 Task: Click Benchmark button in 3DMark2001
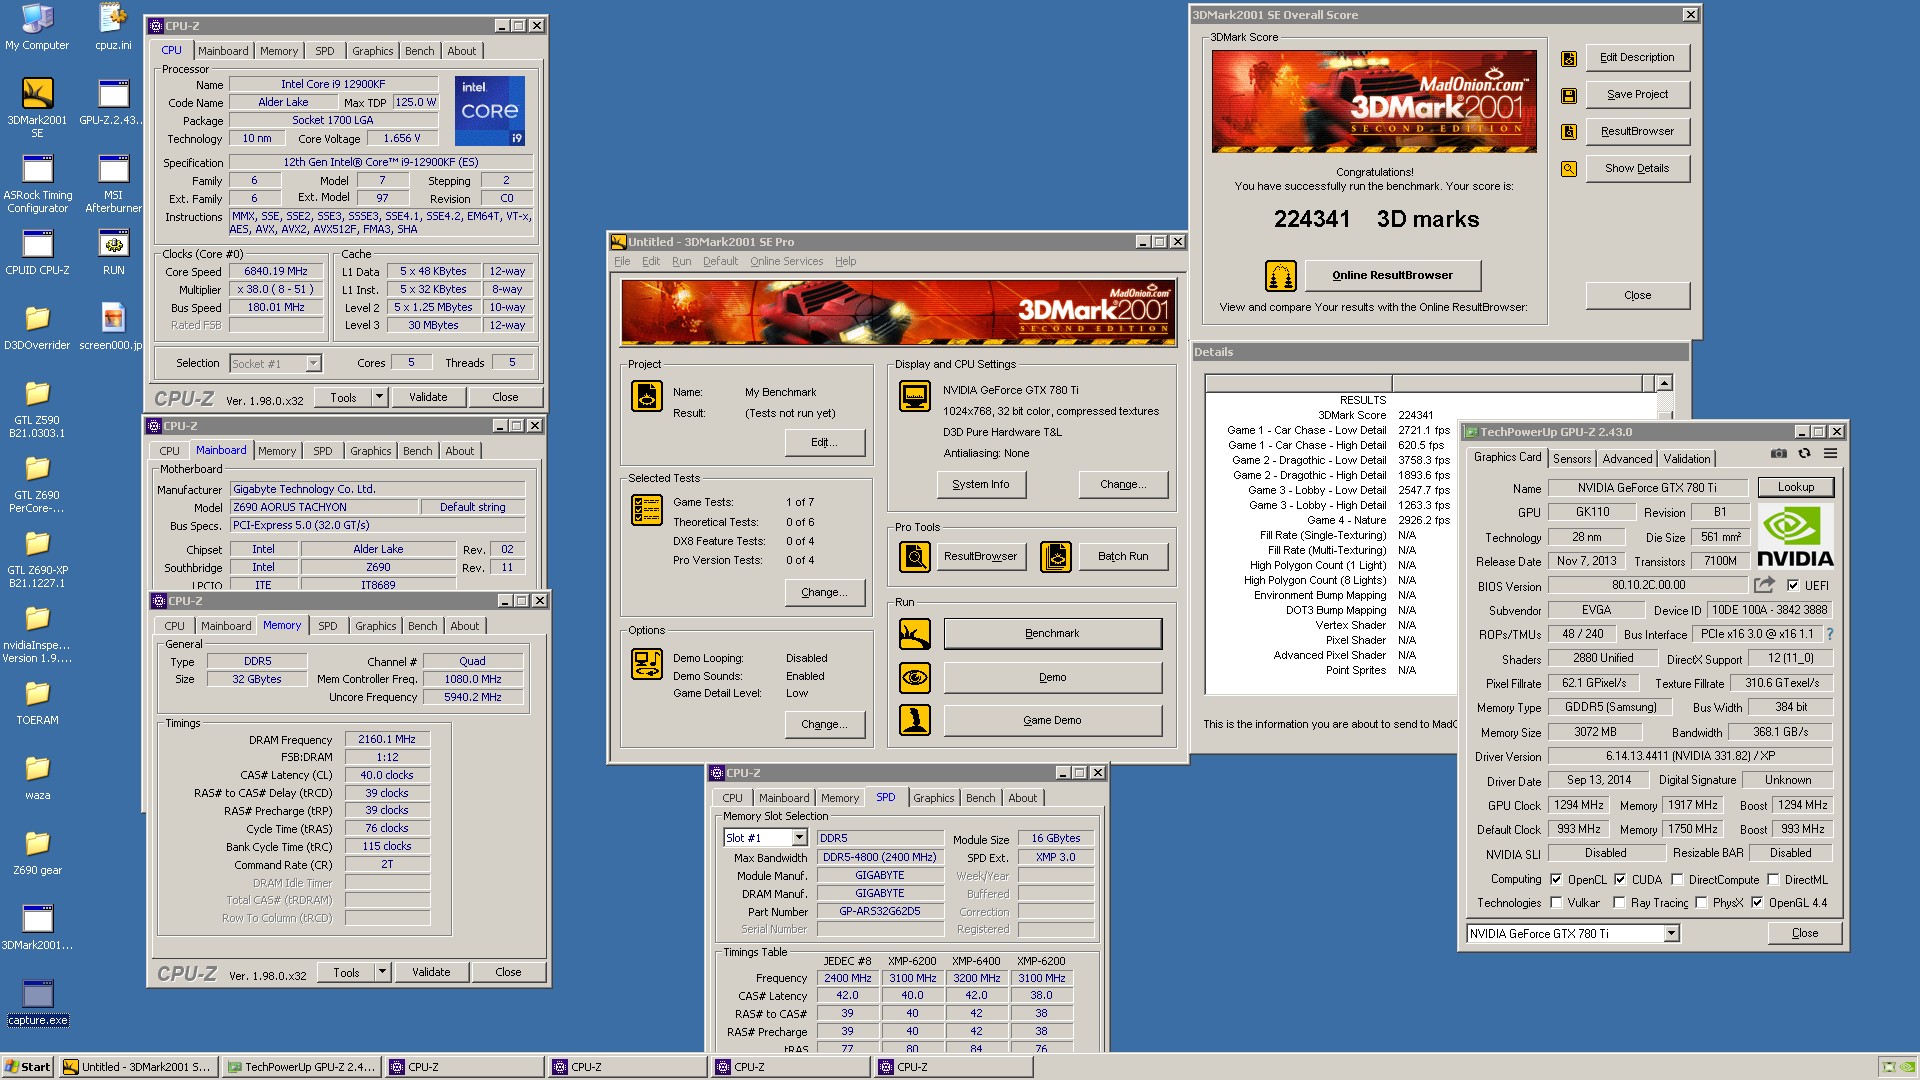tap(1052, 633)
